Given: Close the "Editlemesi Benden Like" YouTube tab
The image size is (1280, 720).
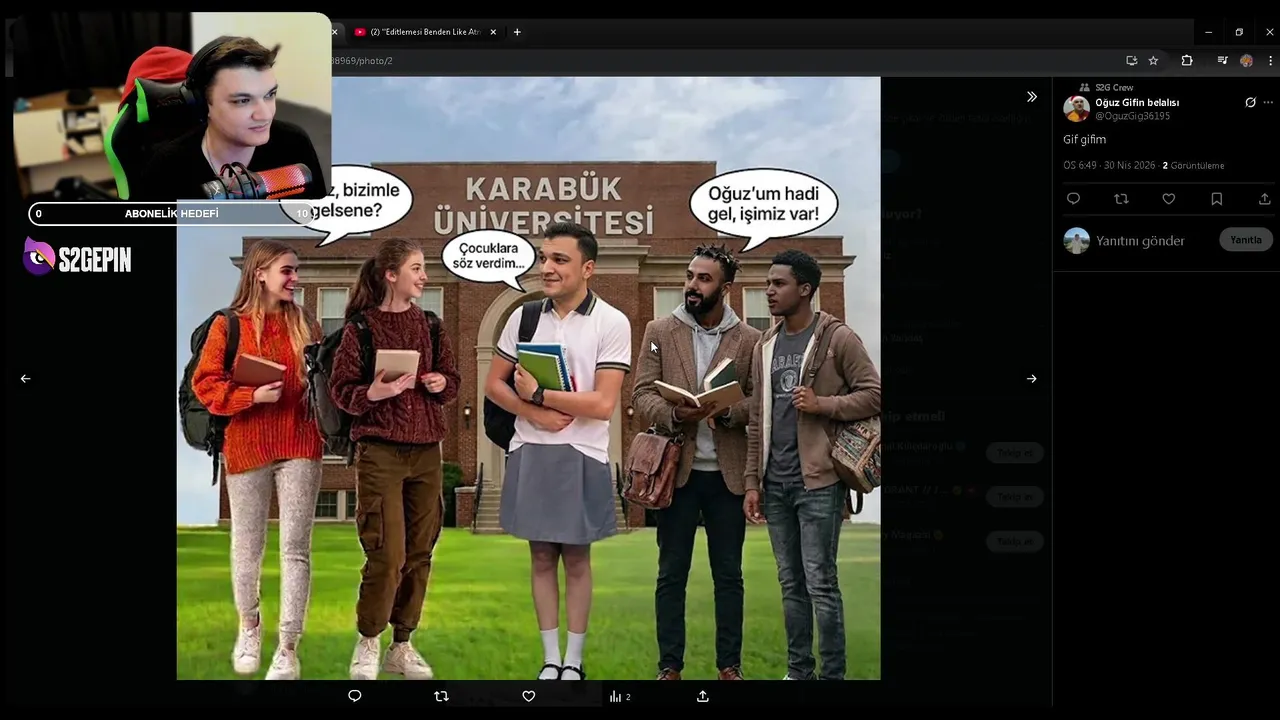Looking at the screenshot, I should click(x=493, y=32).
